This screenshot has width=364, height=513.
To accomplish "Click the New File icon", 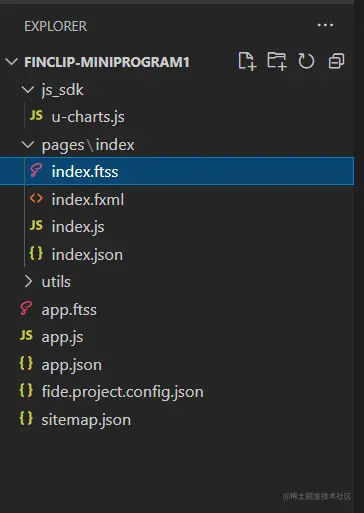I will tap(247, 61).
